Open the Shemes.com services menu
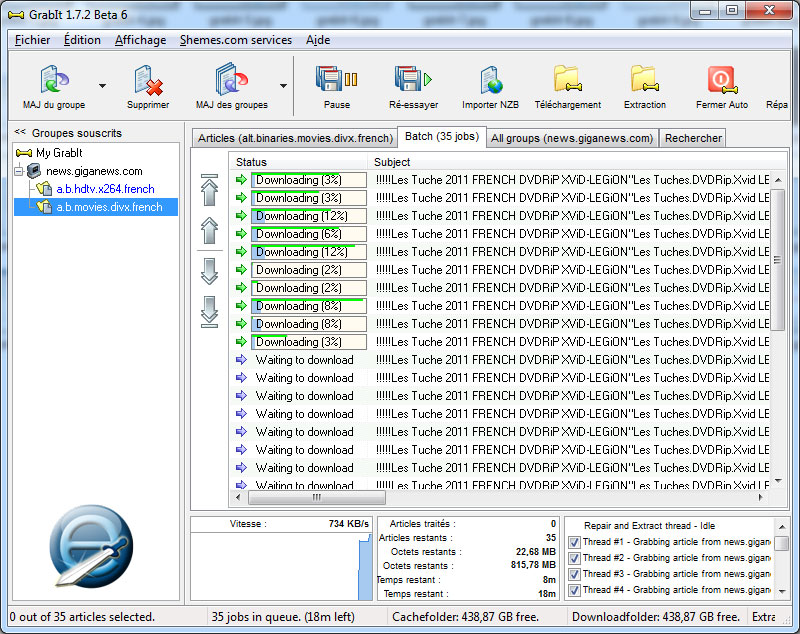Screen dimensions: 800x634 pyautogui.click(x=236, y=40)
